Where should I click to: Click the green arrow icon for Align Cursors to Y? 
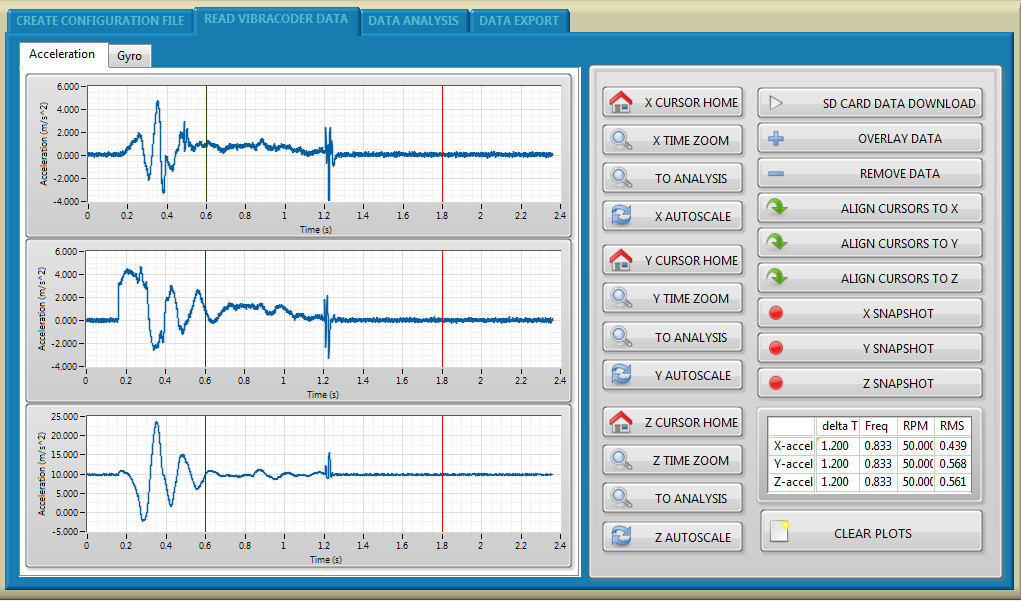coord(776,243)
